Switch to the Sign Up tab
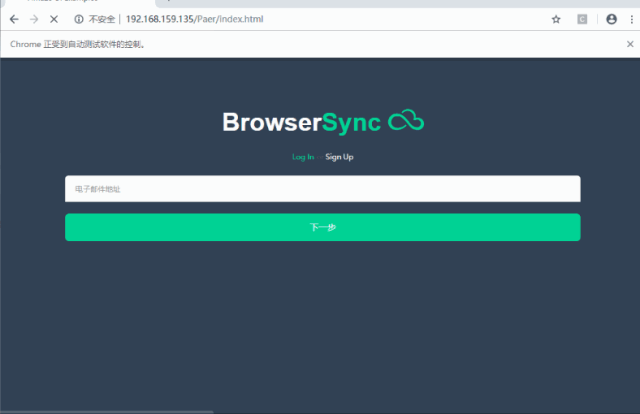The width and height of the screenshot is (640, 414). [339, 157]
